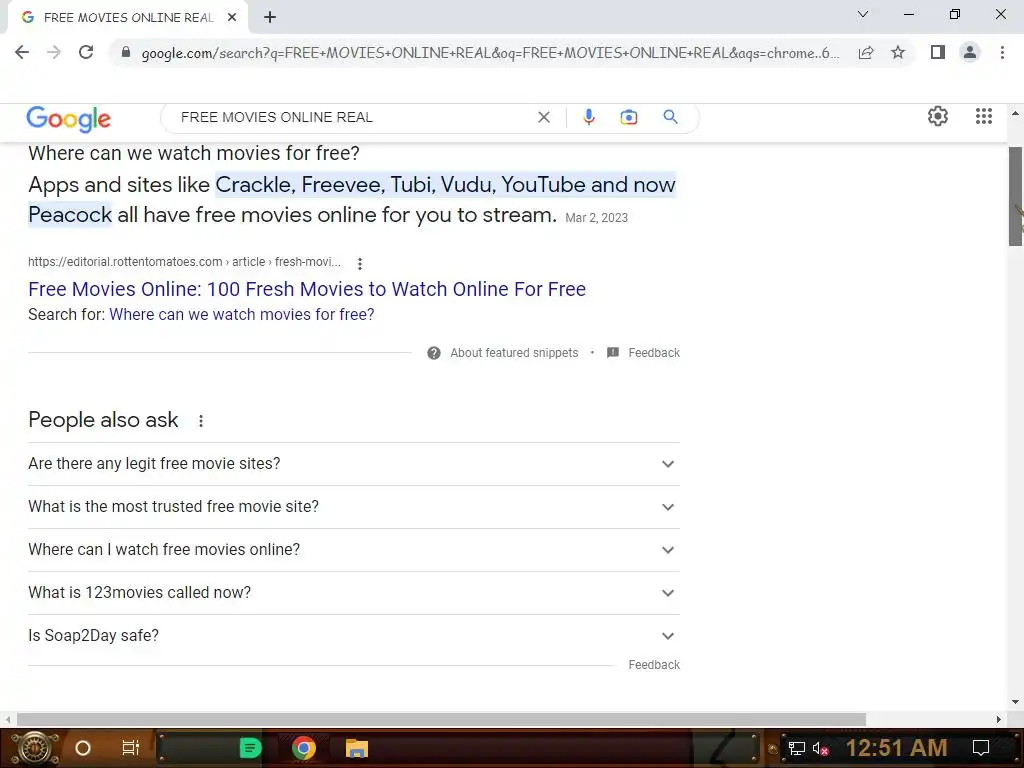Screen dimensions: 1024x768
Task: Open Free Movies Online: 100 Fresh Movies link
Action: point(307,289)
